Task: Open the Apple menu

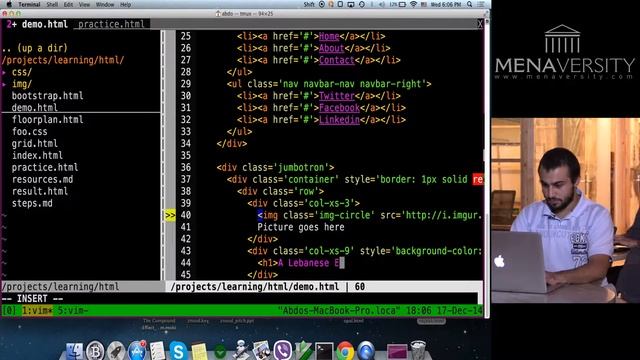Action: coord(9,4)
